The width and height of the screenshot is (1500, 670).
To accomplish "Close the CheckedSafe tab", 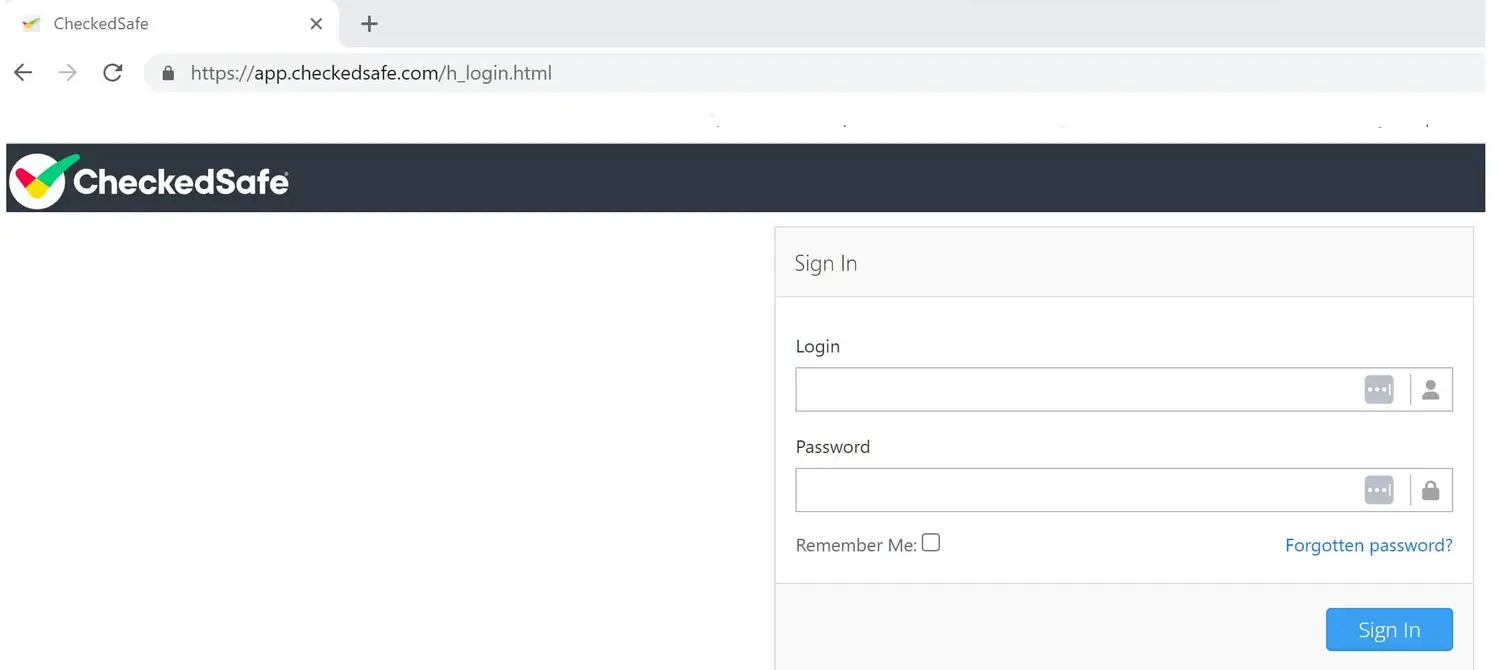I will pyautogui.click(x=316, y=24).
